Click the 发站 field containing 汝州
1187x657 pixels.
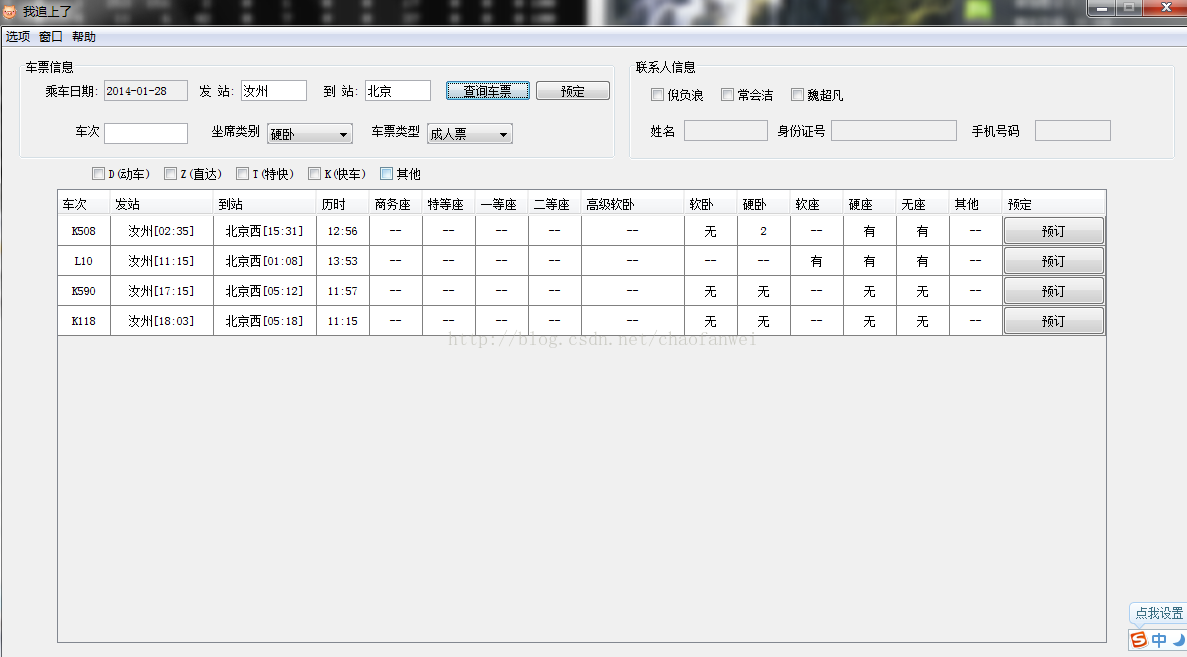(x=274, y=91)
